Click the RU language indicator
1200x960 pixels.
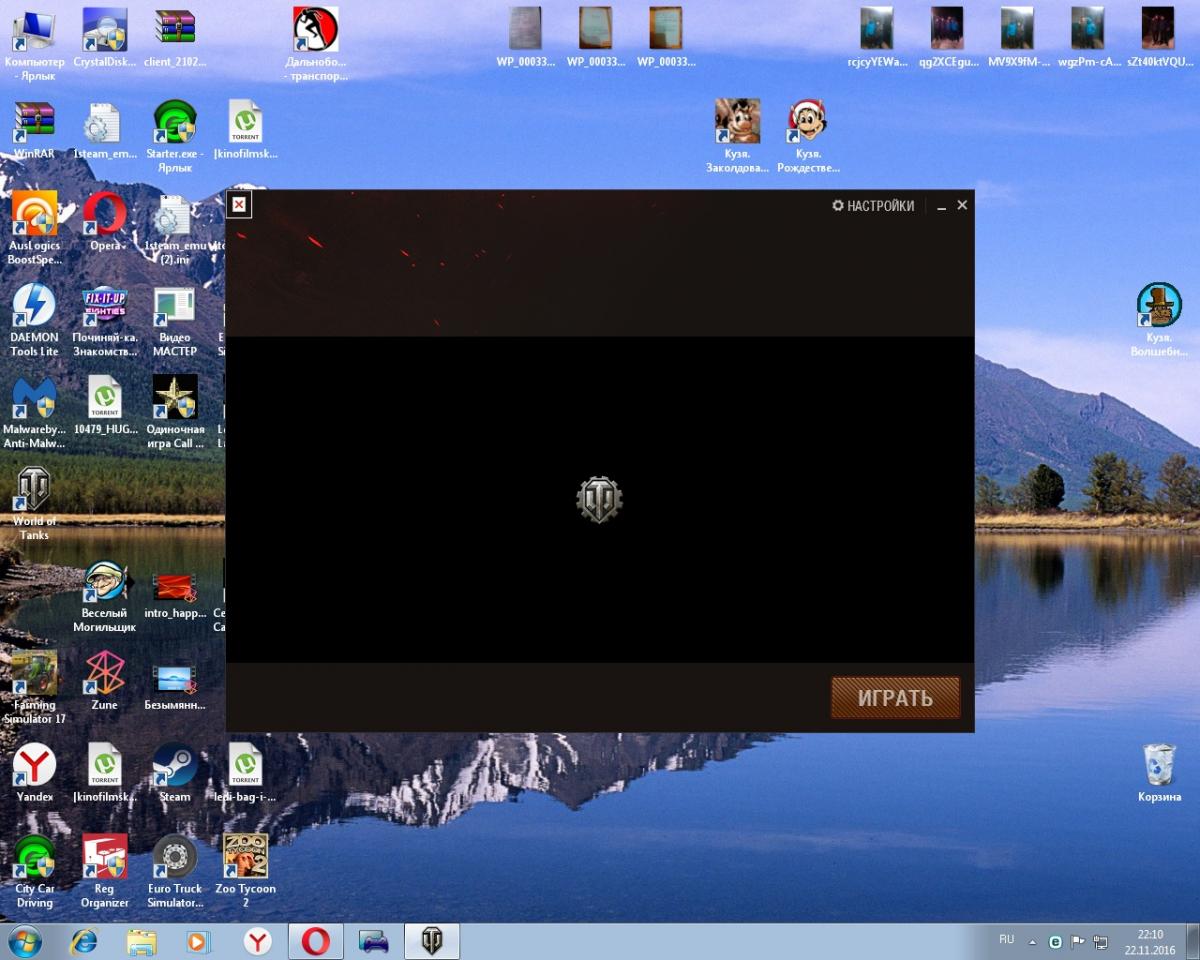click(1006, 940)
